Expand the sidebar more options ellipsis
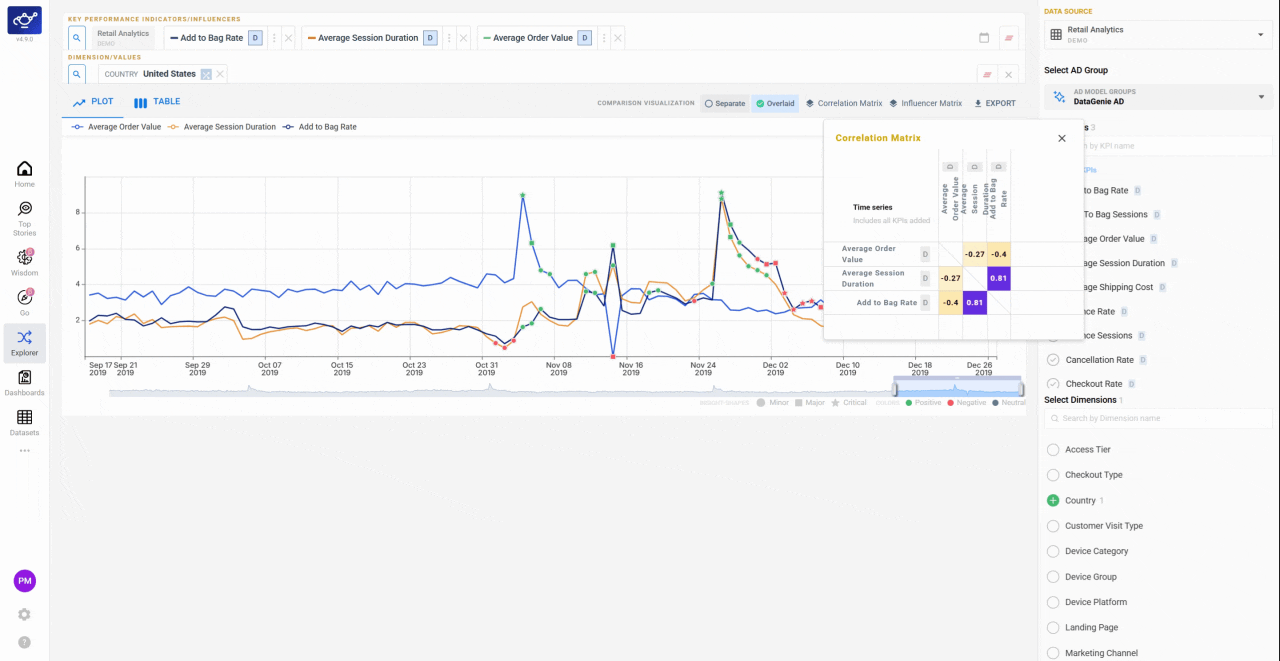 (24, 451)
